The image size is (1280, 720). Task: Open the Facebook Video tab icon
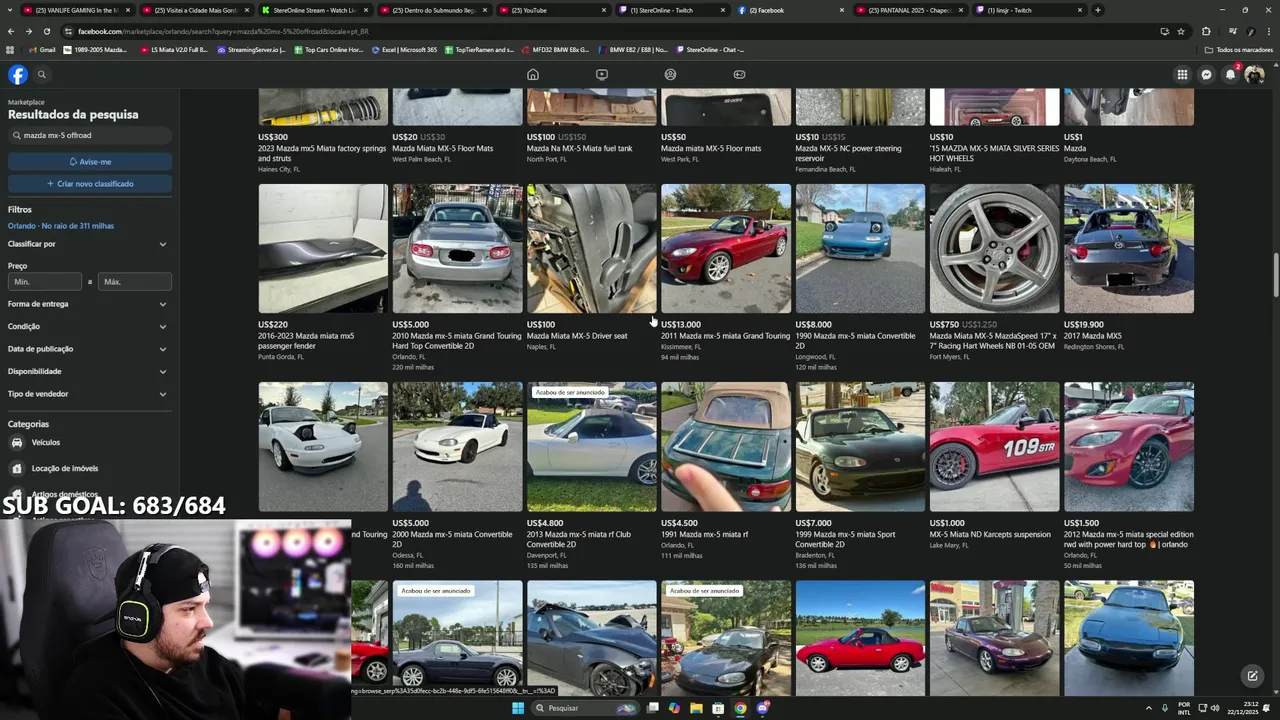point(602,74)
